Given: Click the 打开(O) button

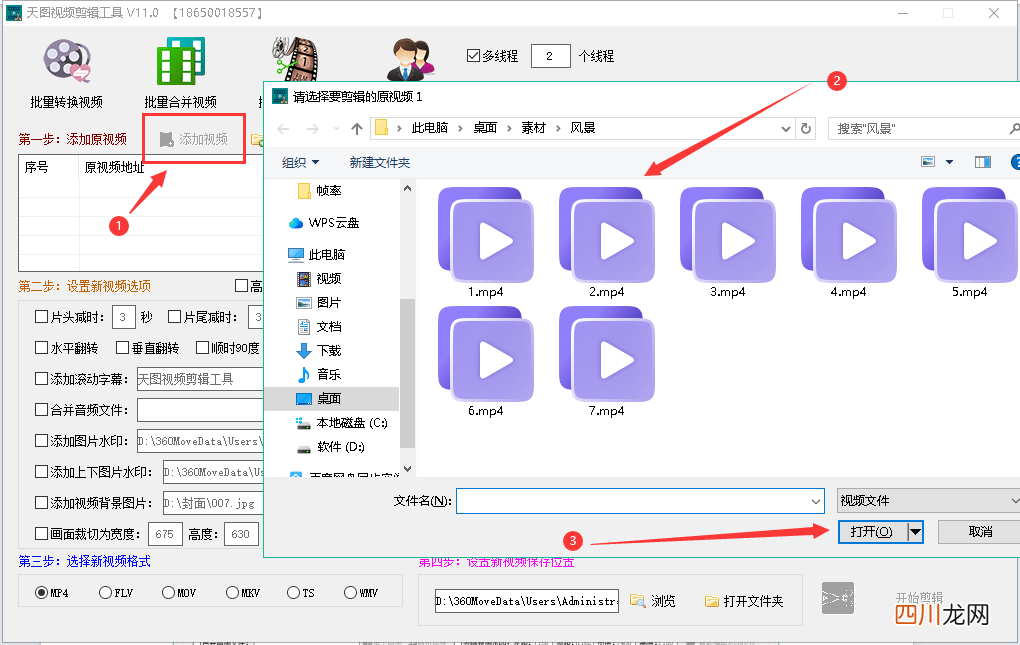Looking at the screenshot, I should (x=873, y=532).
